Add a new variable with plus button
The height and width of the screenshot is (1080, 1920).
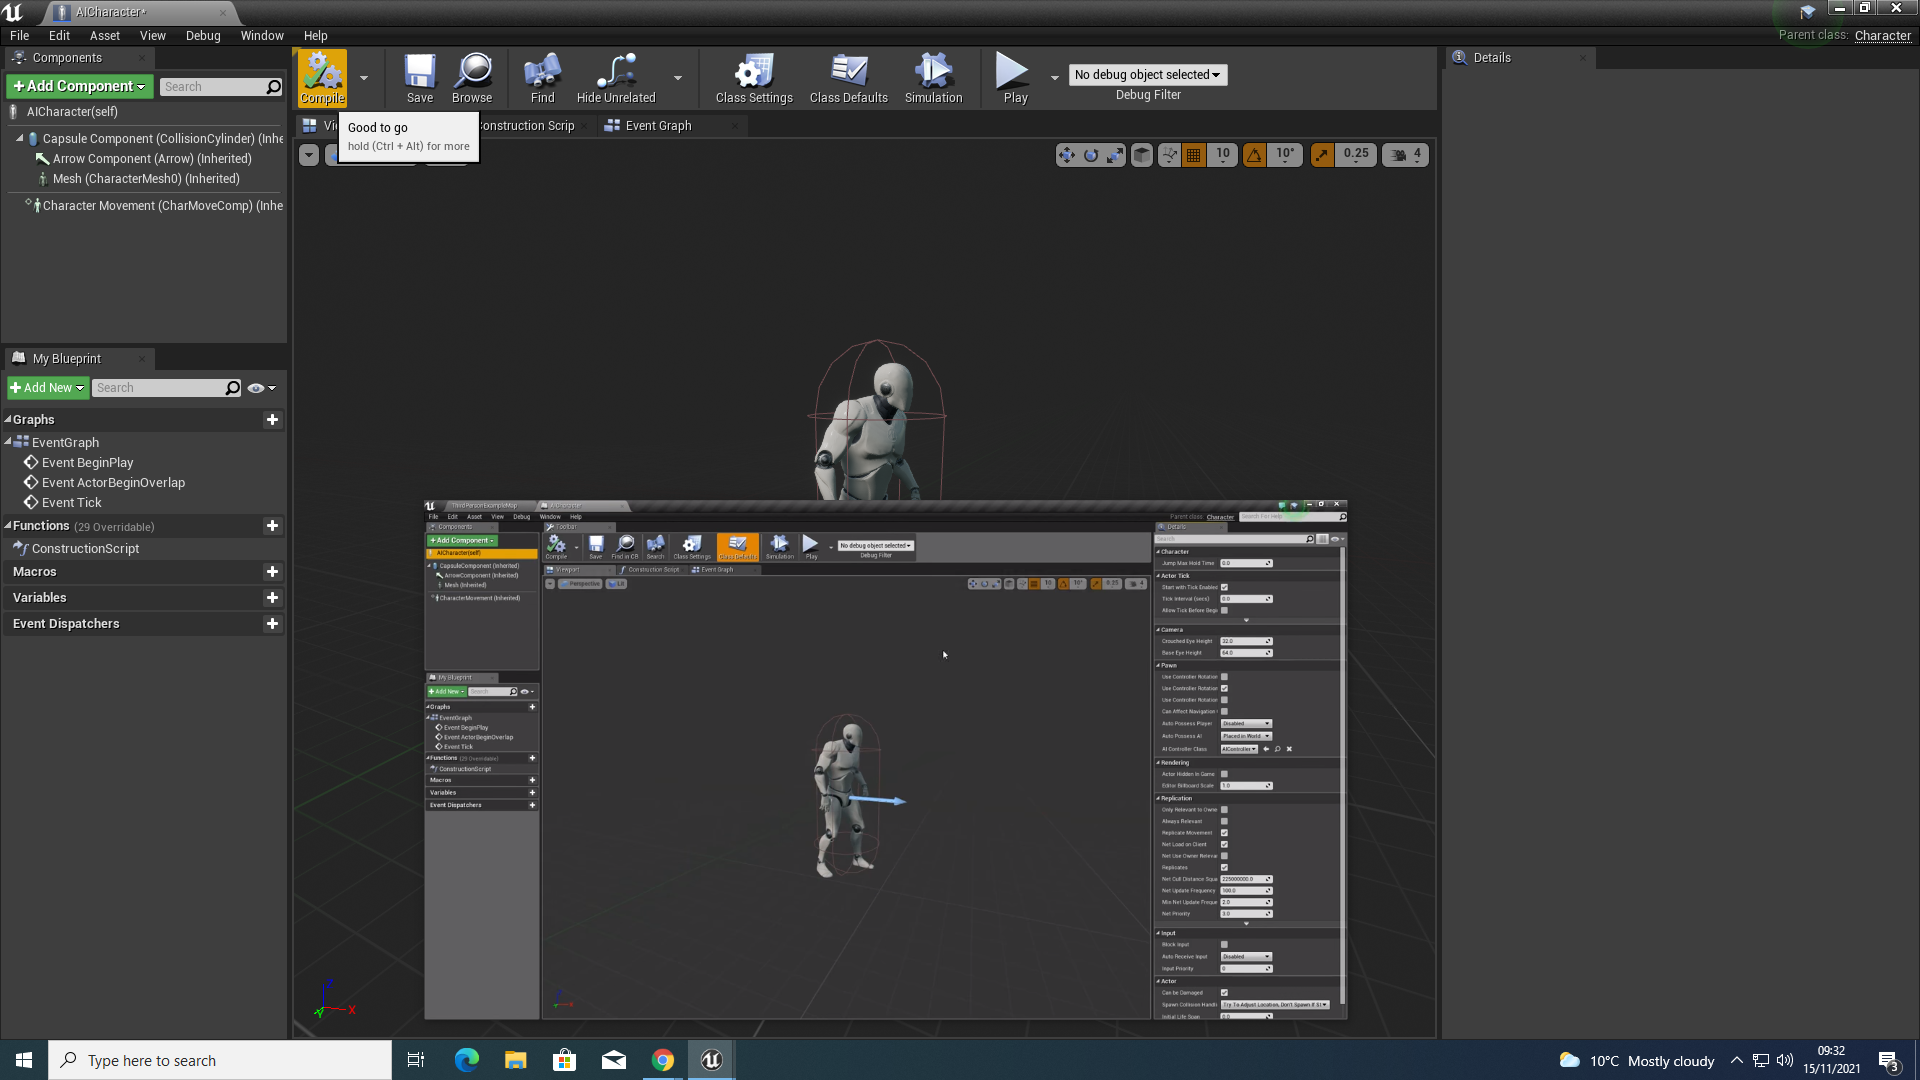[x=272, y=598]
